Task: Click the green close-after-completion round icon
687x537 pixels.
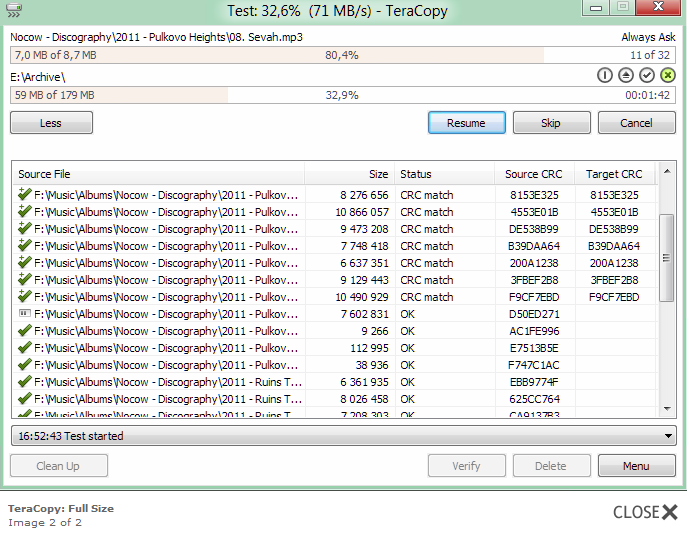Action: click(668, 75)
